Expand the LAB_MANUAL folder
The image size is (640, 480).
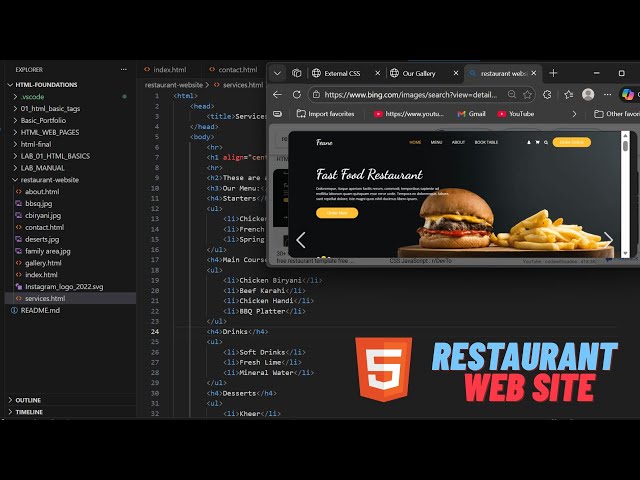[42, 168]
